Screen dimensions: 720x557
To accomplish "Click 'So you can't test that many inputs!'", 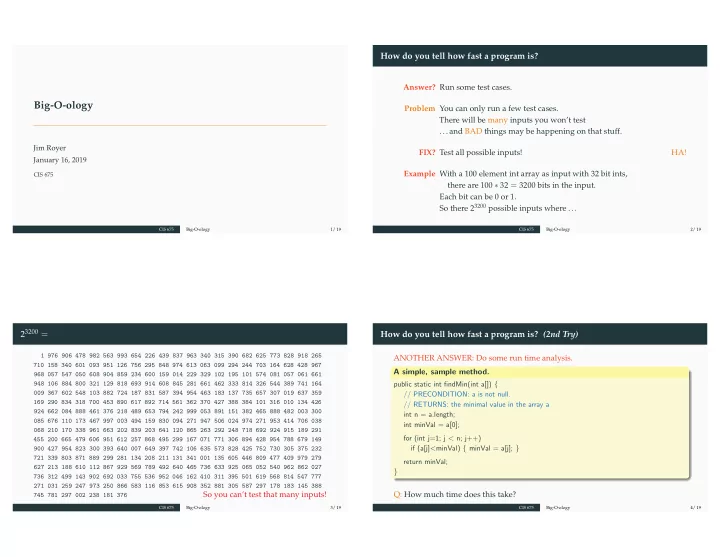I will pos(264,495).
